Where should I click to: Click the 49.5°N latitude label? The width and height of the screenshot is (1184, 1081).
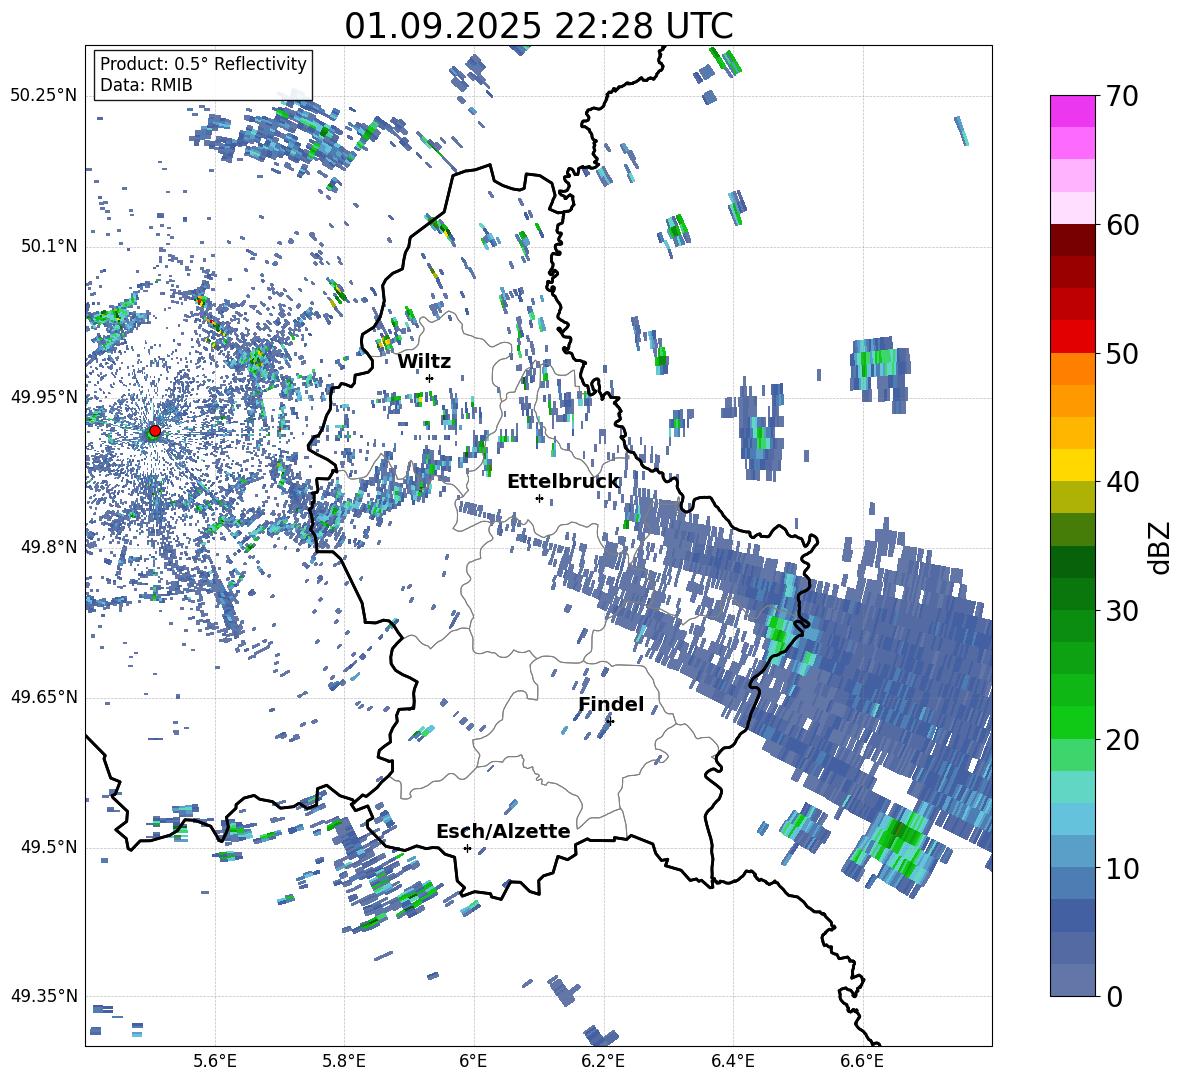click(49, 846)
